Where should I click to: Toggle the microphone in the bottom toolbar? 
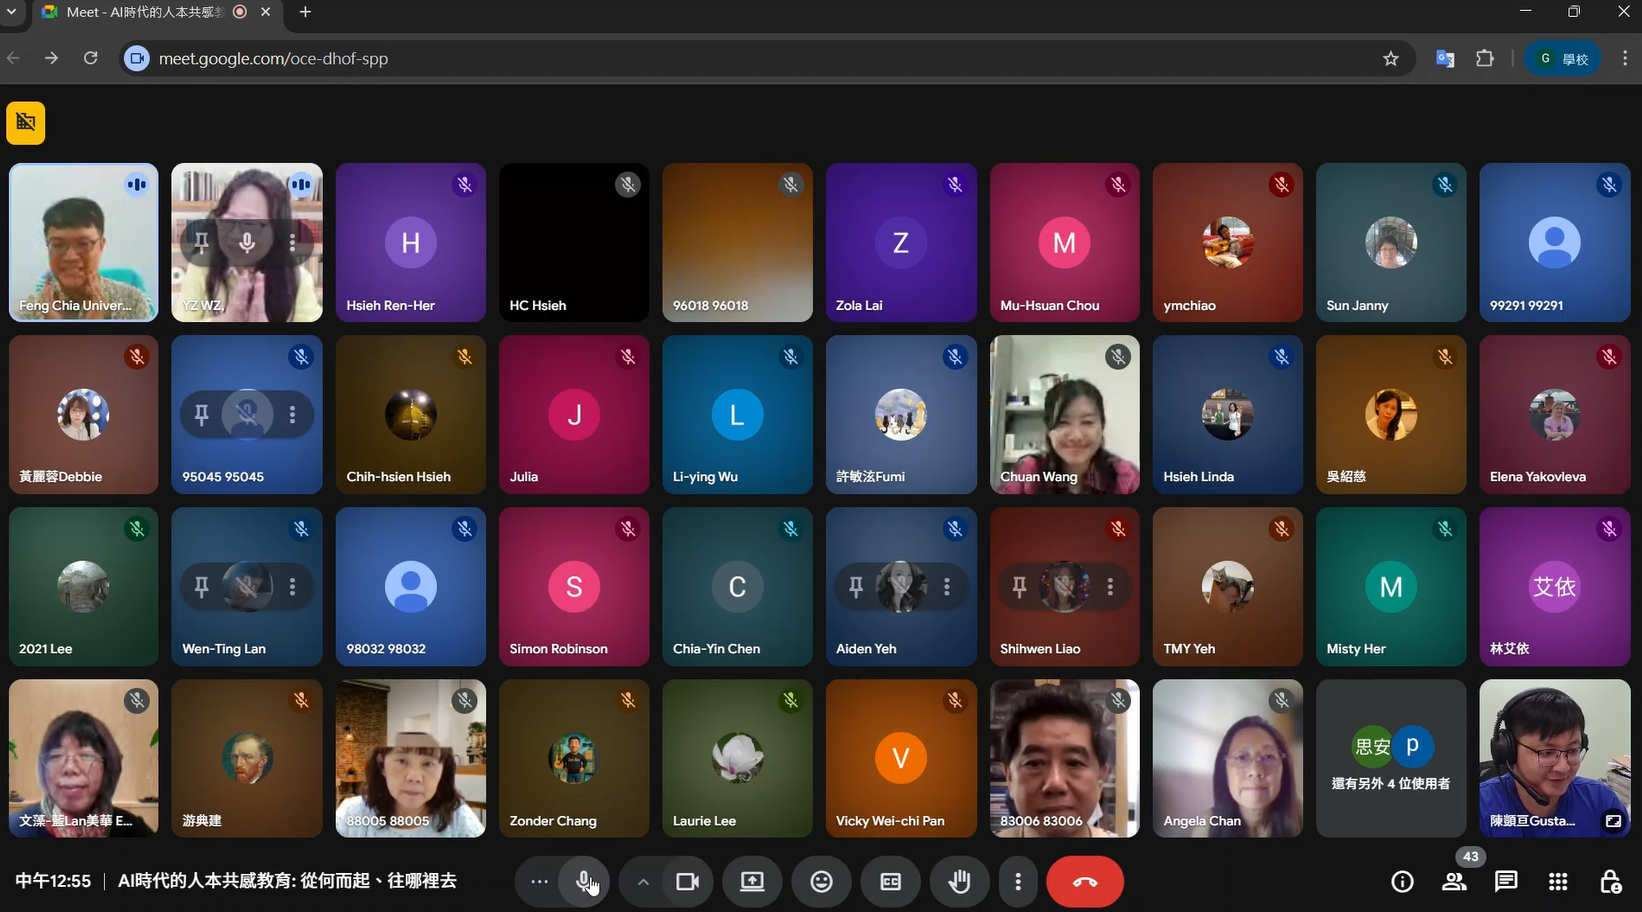pyautogui.click(x=585, y=881)
